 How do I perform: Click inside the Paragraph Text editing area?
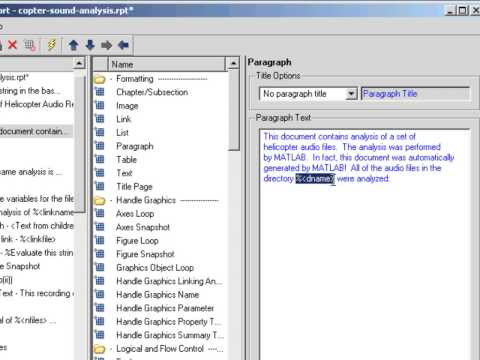click(365, 245)
